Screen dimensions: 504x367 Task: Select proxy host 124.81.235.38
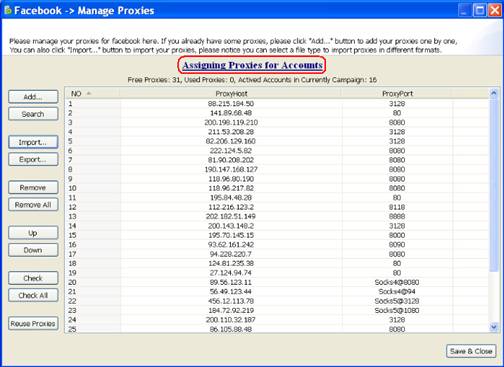tap(231, 263)
